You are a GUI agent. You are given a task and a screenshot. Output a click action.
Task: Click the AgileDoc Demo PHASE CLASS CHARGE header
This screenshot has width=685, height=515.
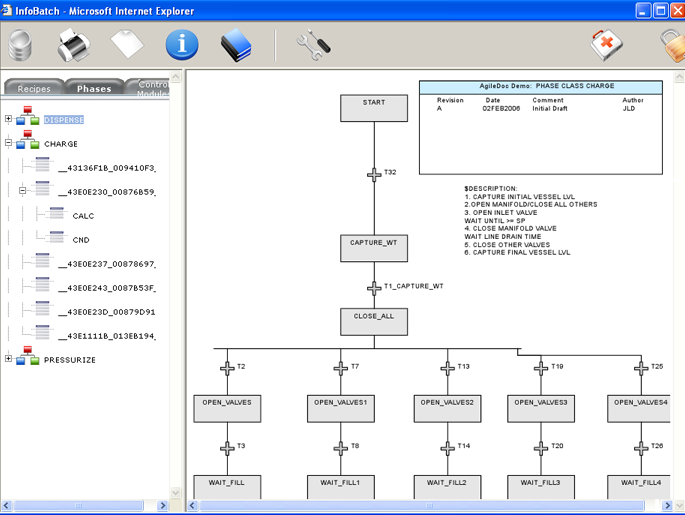coord(541,87)
